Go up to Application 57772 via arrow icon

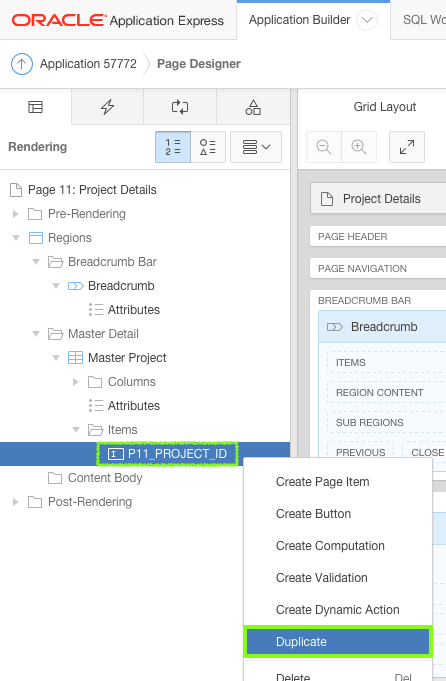click(x=22, y=64)
